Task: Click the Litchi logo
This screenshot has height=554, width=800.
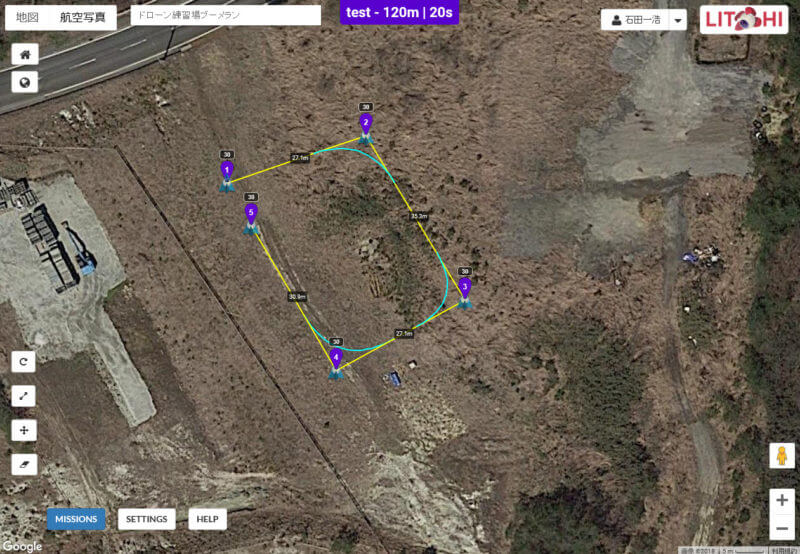Action: coord(744,20)
